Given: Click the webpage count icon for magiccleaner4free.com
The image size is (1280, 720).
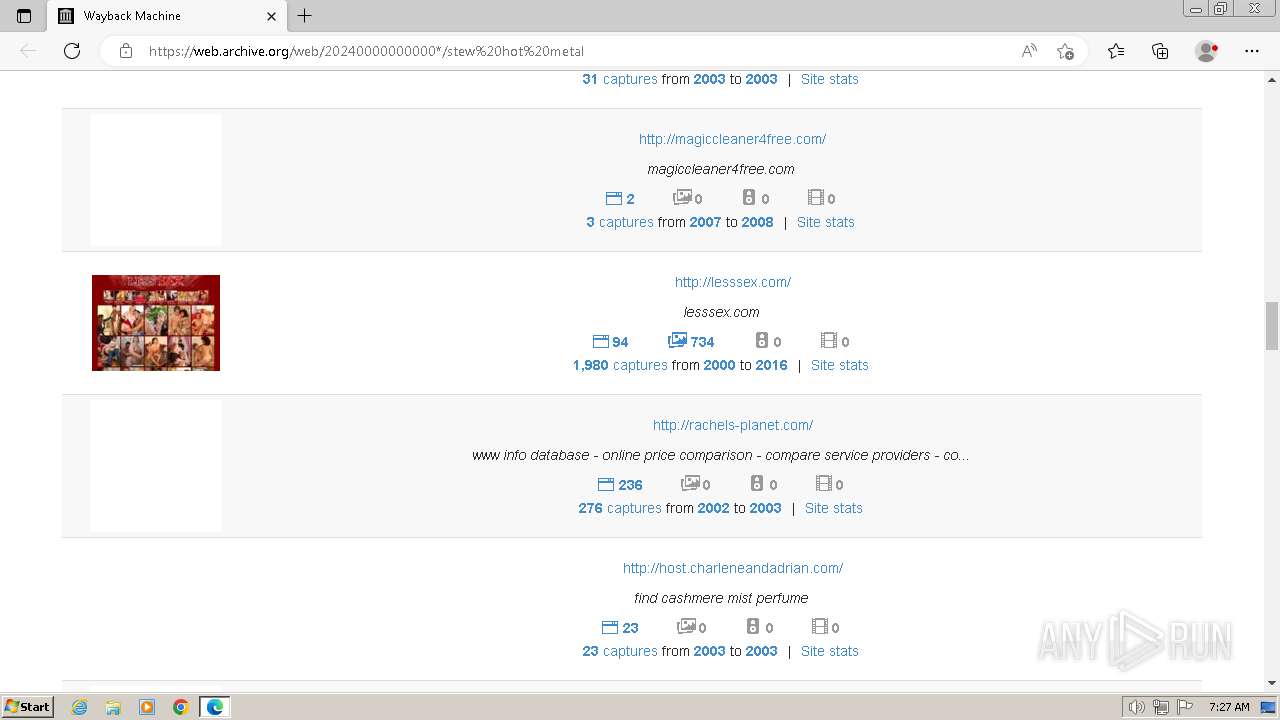Looking at the screenshot, I should [614, 198].
